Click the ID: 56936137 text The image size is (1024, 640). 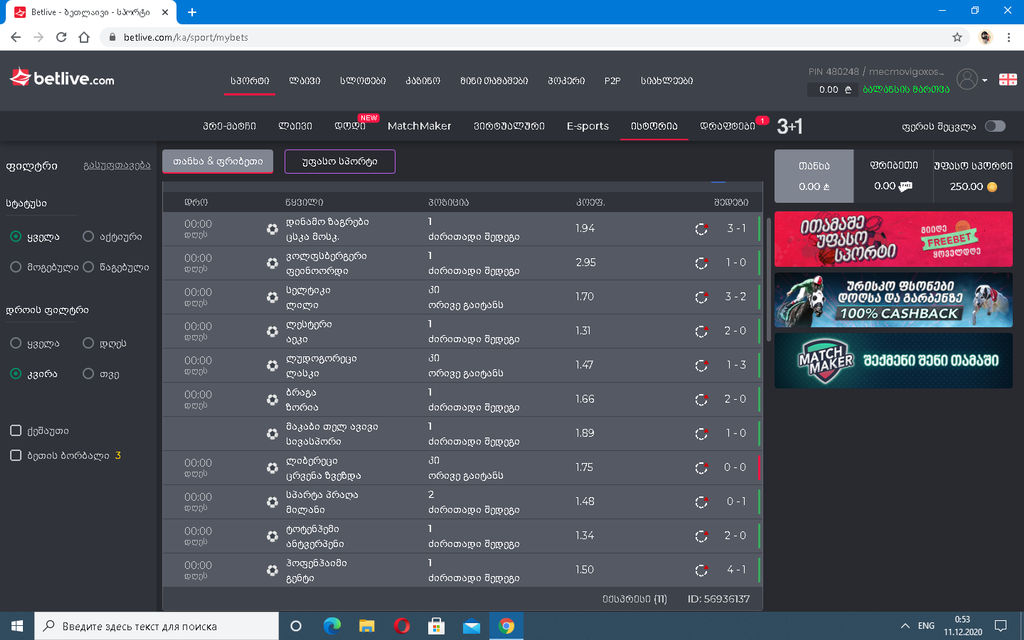click(x=718, y=599)
